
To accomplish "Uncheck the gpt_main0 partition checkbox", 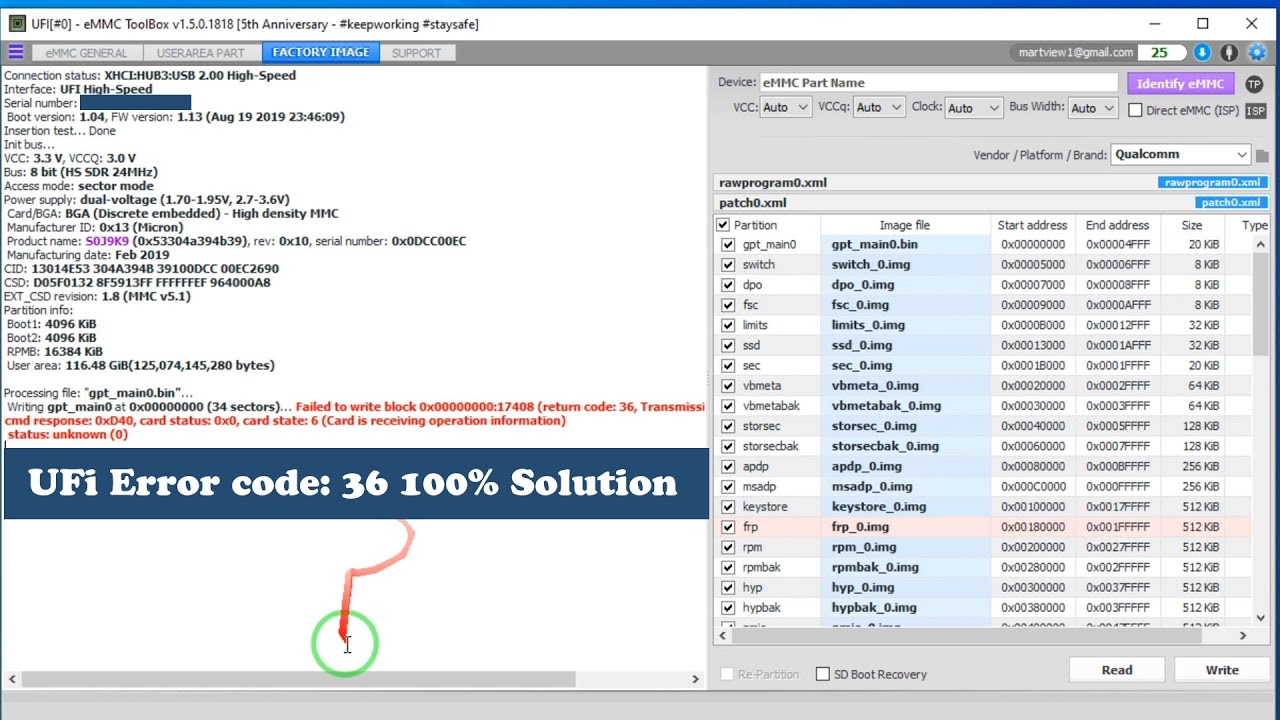I will click(728, 245).
